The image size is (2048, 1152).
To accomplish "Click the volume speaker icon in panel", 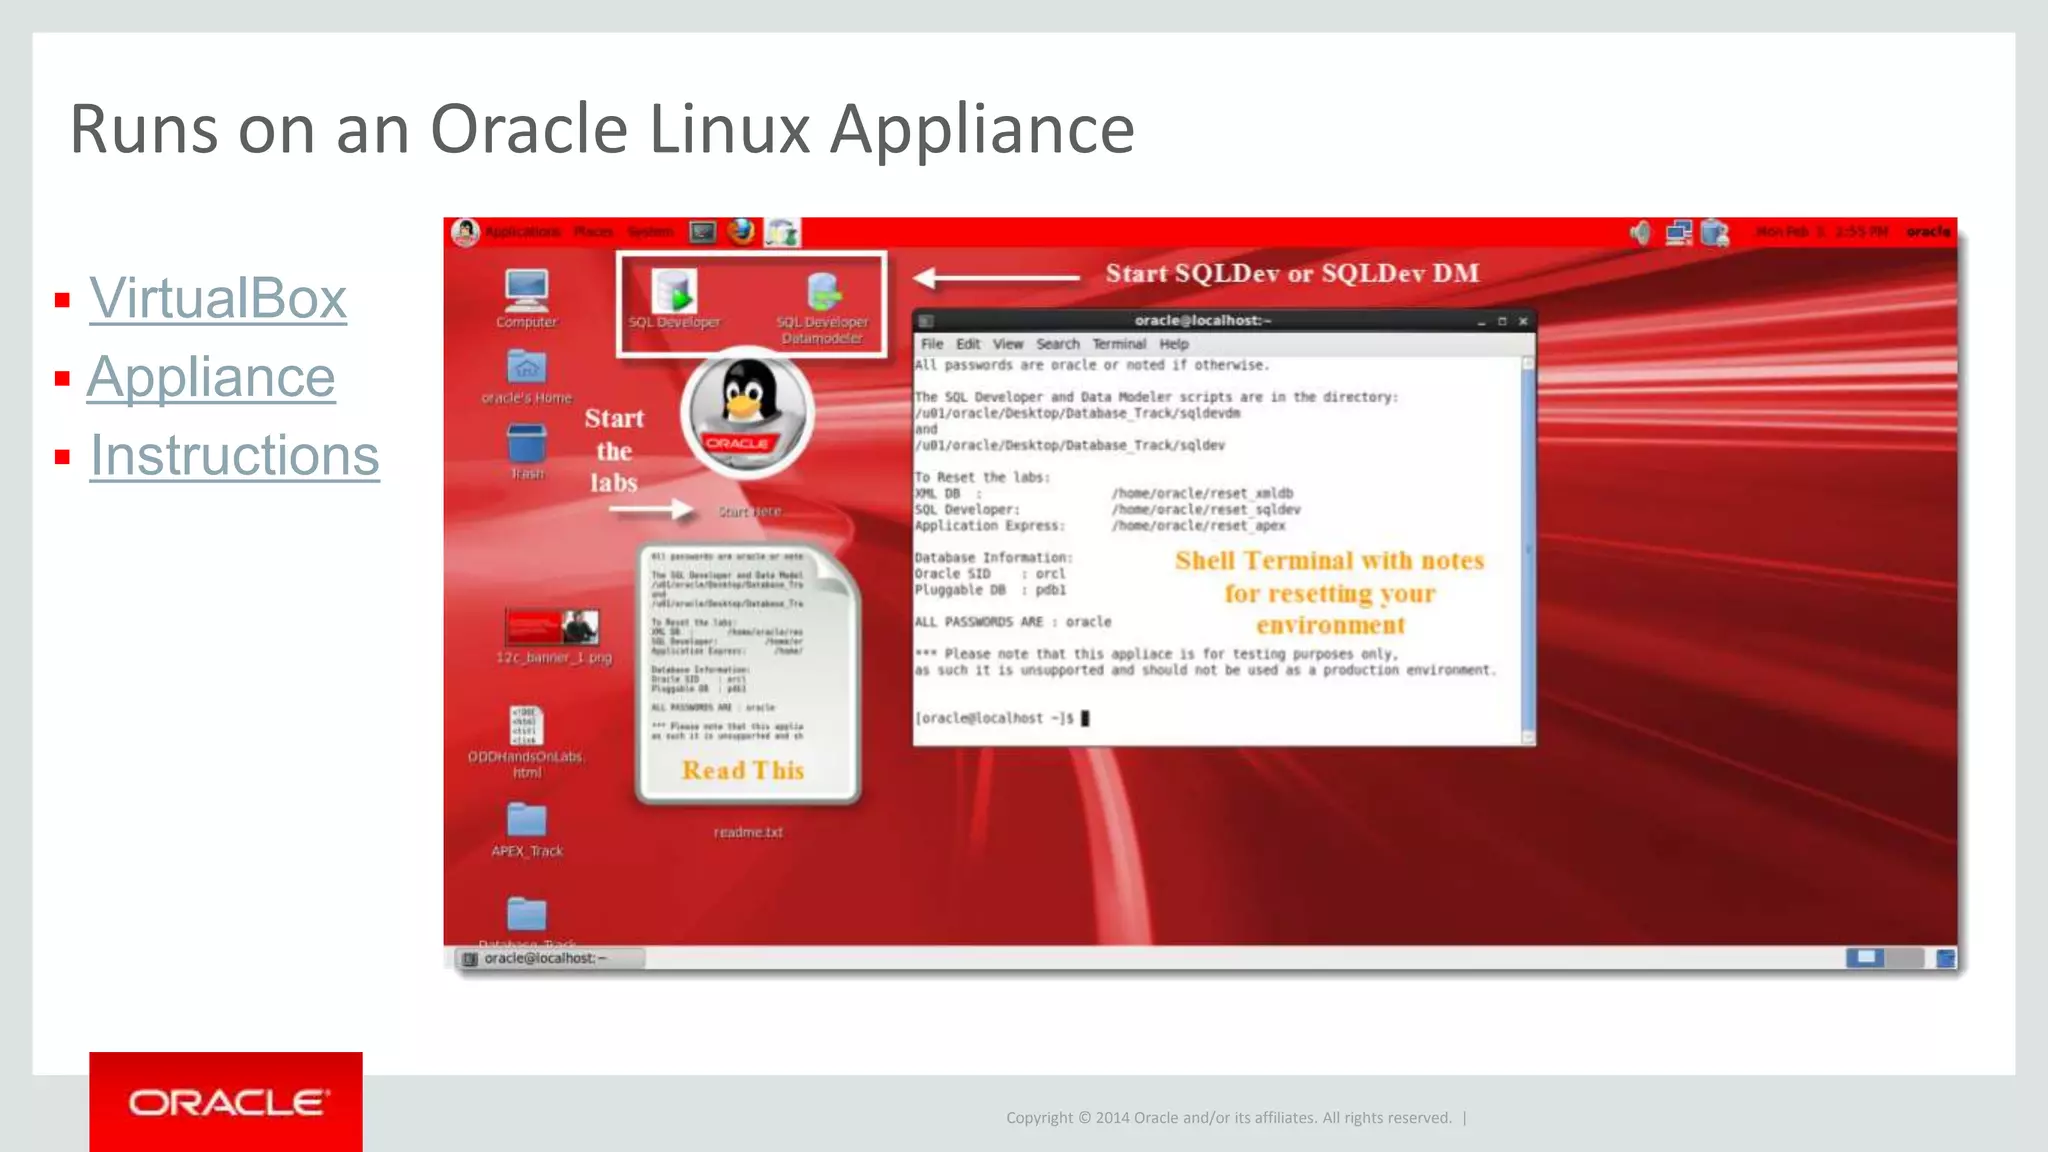I will point(1640,233).
